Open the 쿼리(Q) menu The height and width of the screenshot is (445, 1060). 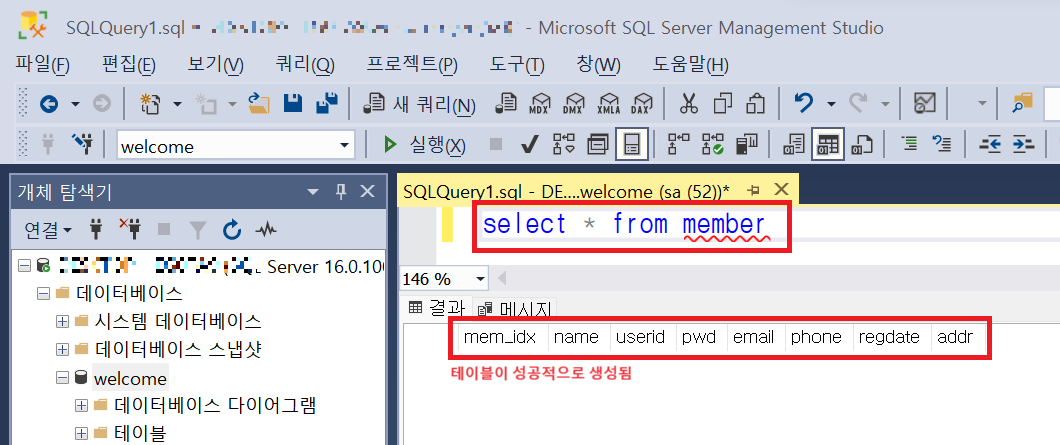pyautogui.click(x=305, y=65)
